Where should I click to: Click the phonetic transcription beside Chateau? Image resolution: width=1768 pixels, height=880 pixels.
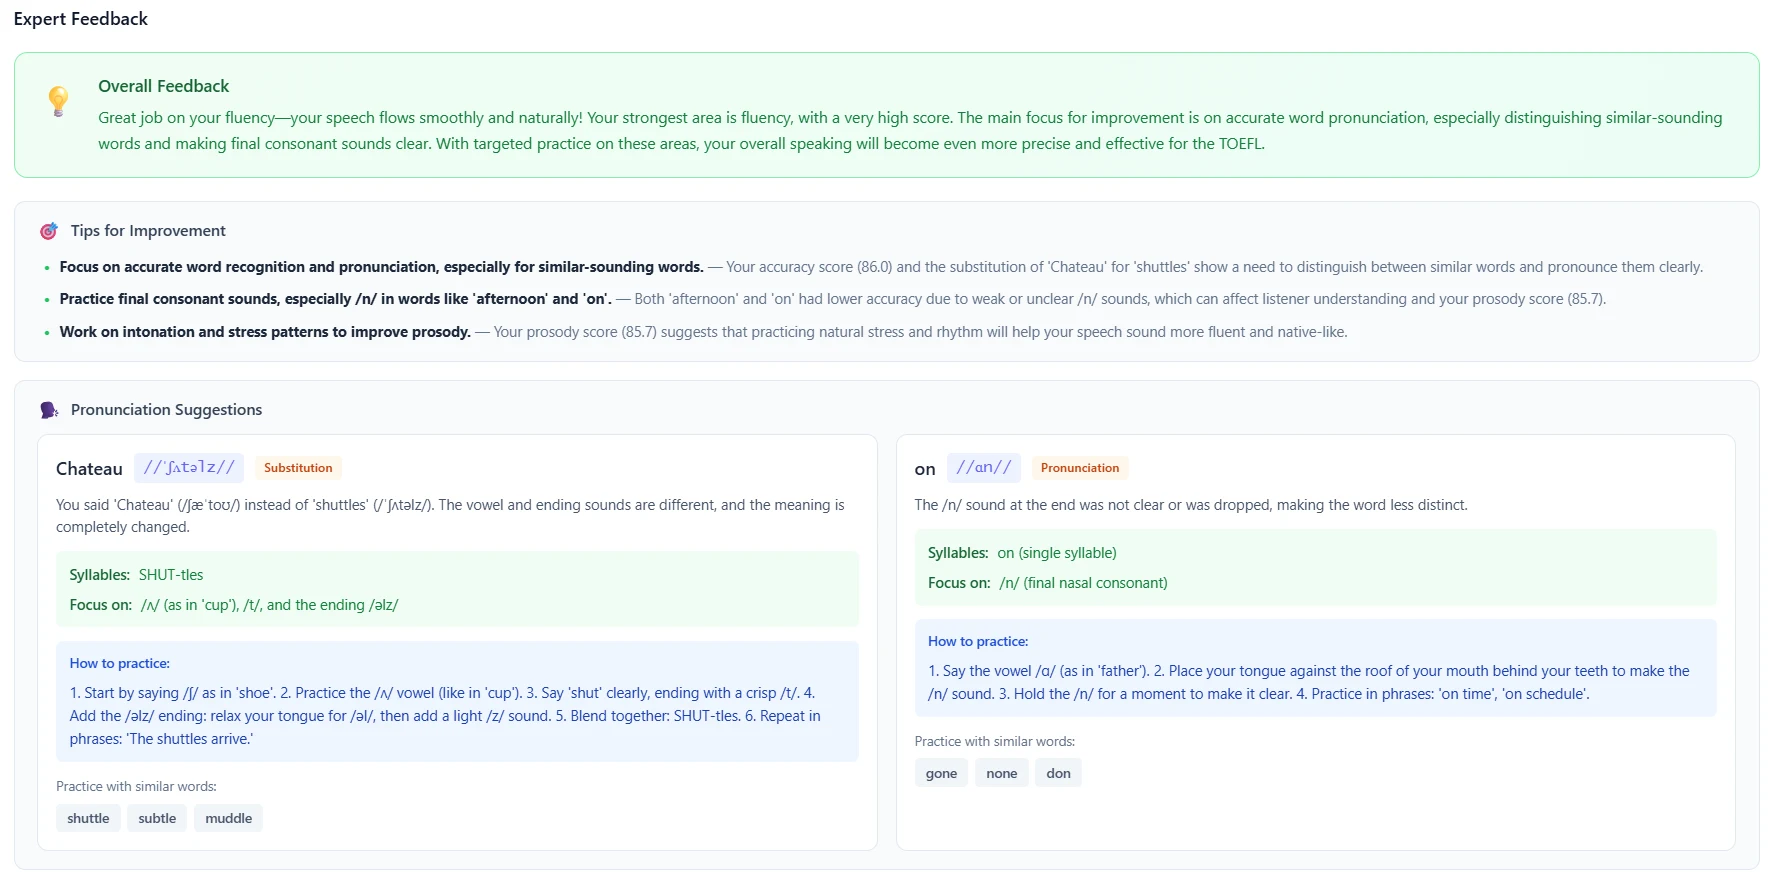coord(189,468)
